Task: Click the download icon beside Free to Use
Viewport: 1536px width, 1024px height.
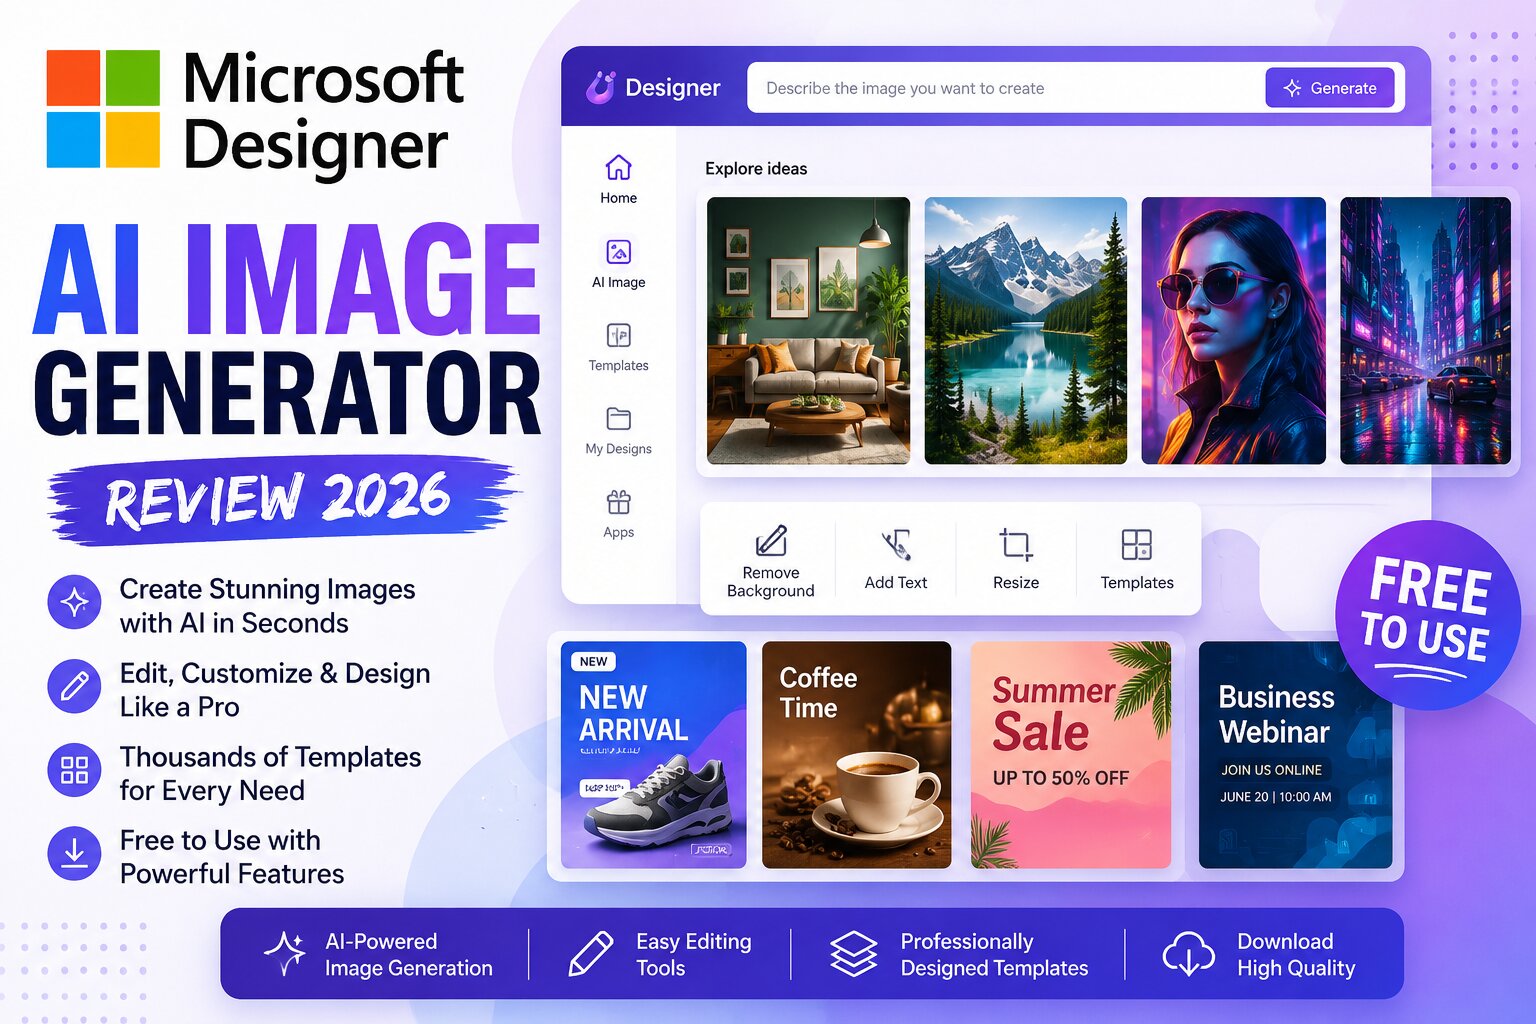Action: tap(74, 853)
